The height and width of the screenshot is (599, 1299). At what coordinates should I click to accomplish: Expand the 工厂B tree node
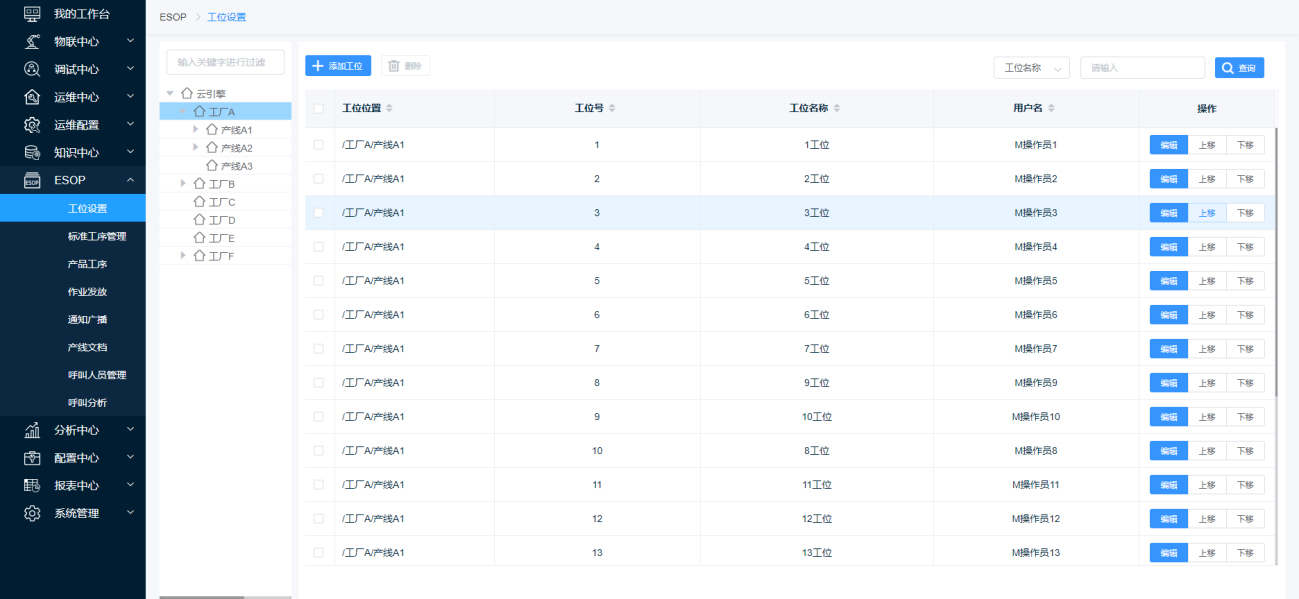coord(183,183)
